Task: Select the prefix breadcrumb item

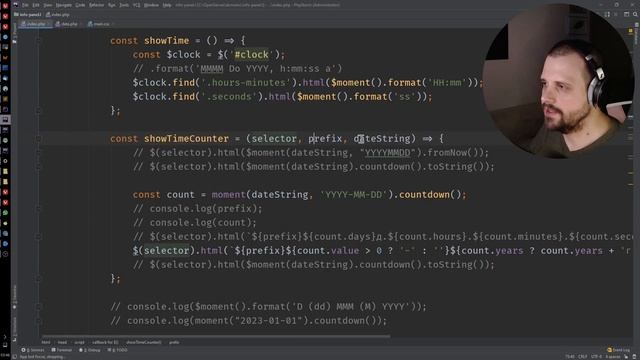Action: point(174,342)
